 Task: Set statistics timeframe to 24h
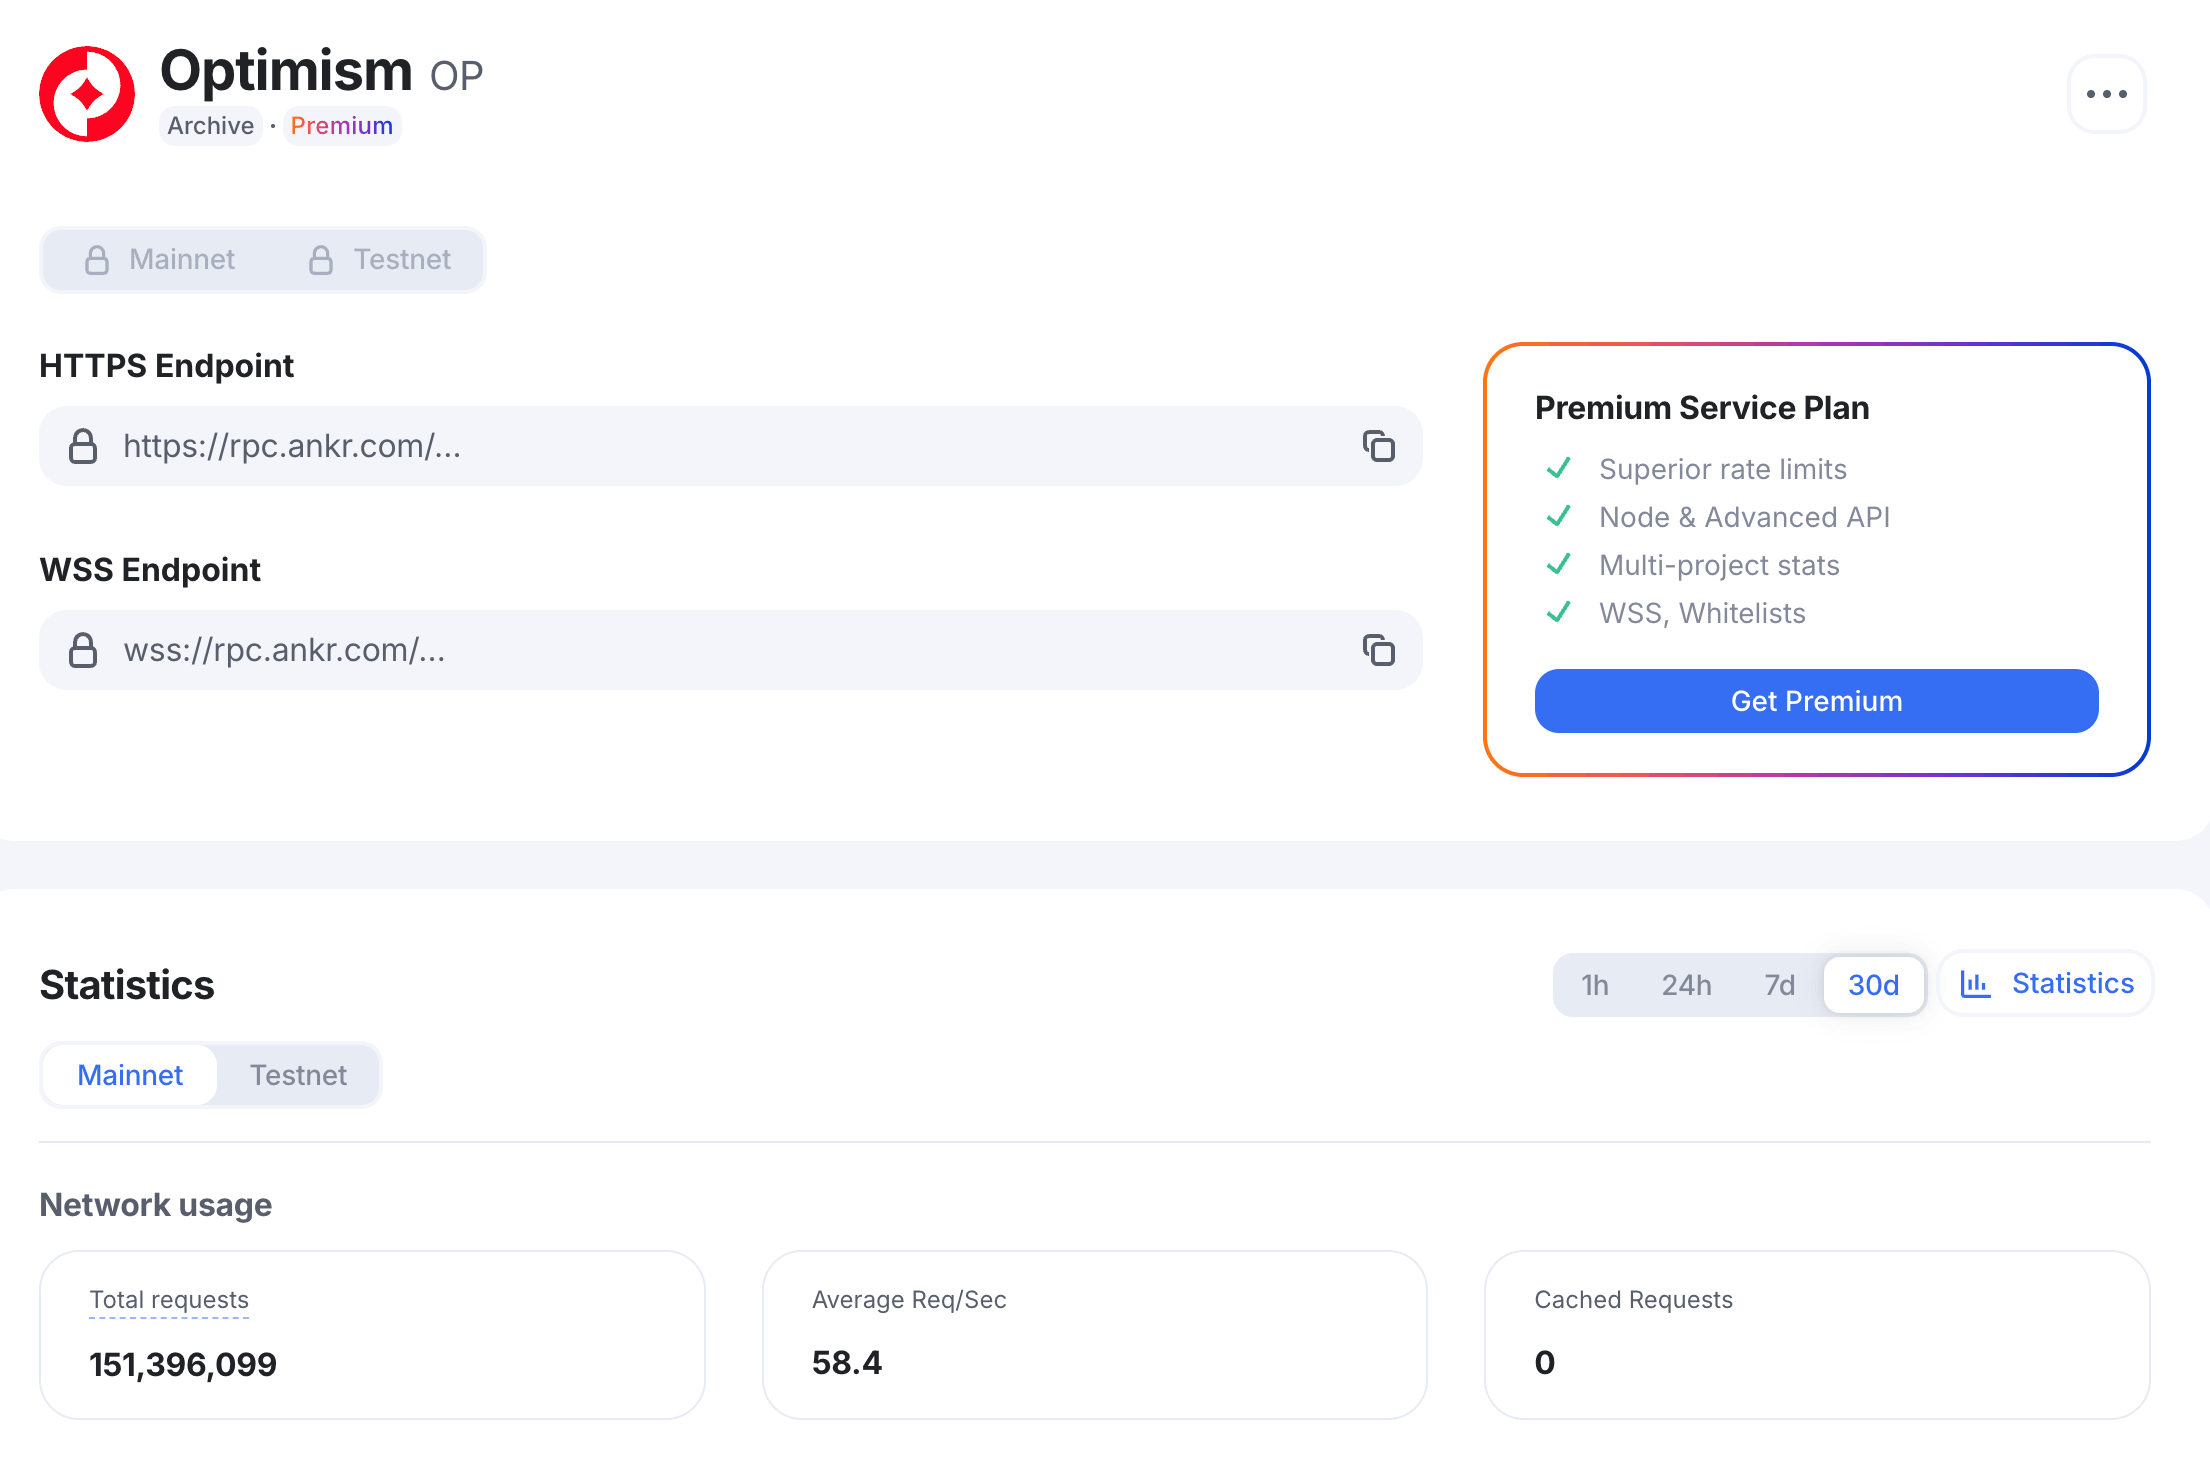pos(1686,985)
